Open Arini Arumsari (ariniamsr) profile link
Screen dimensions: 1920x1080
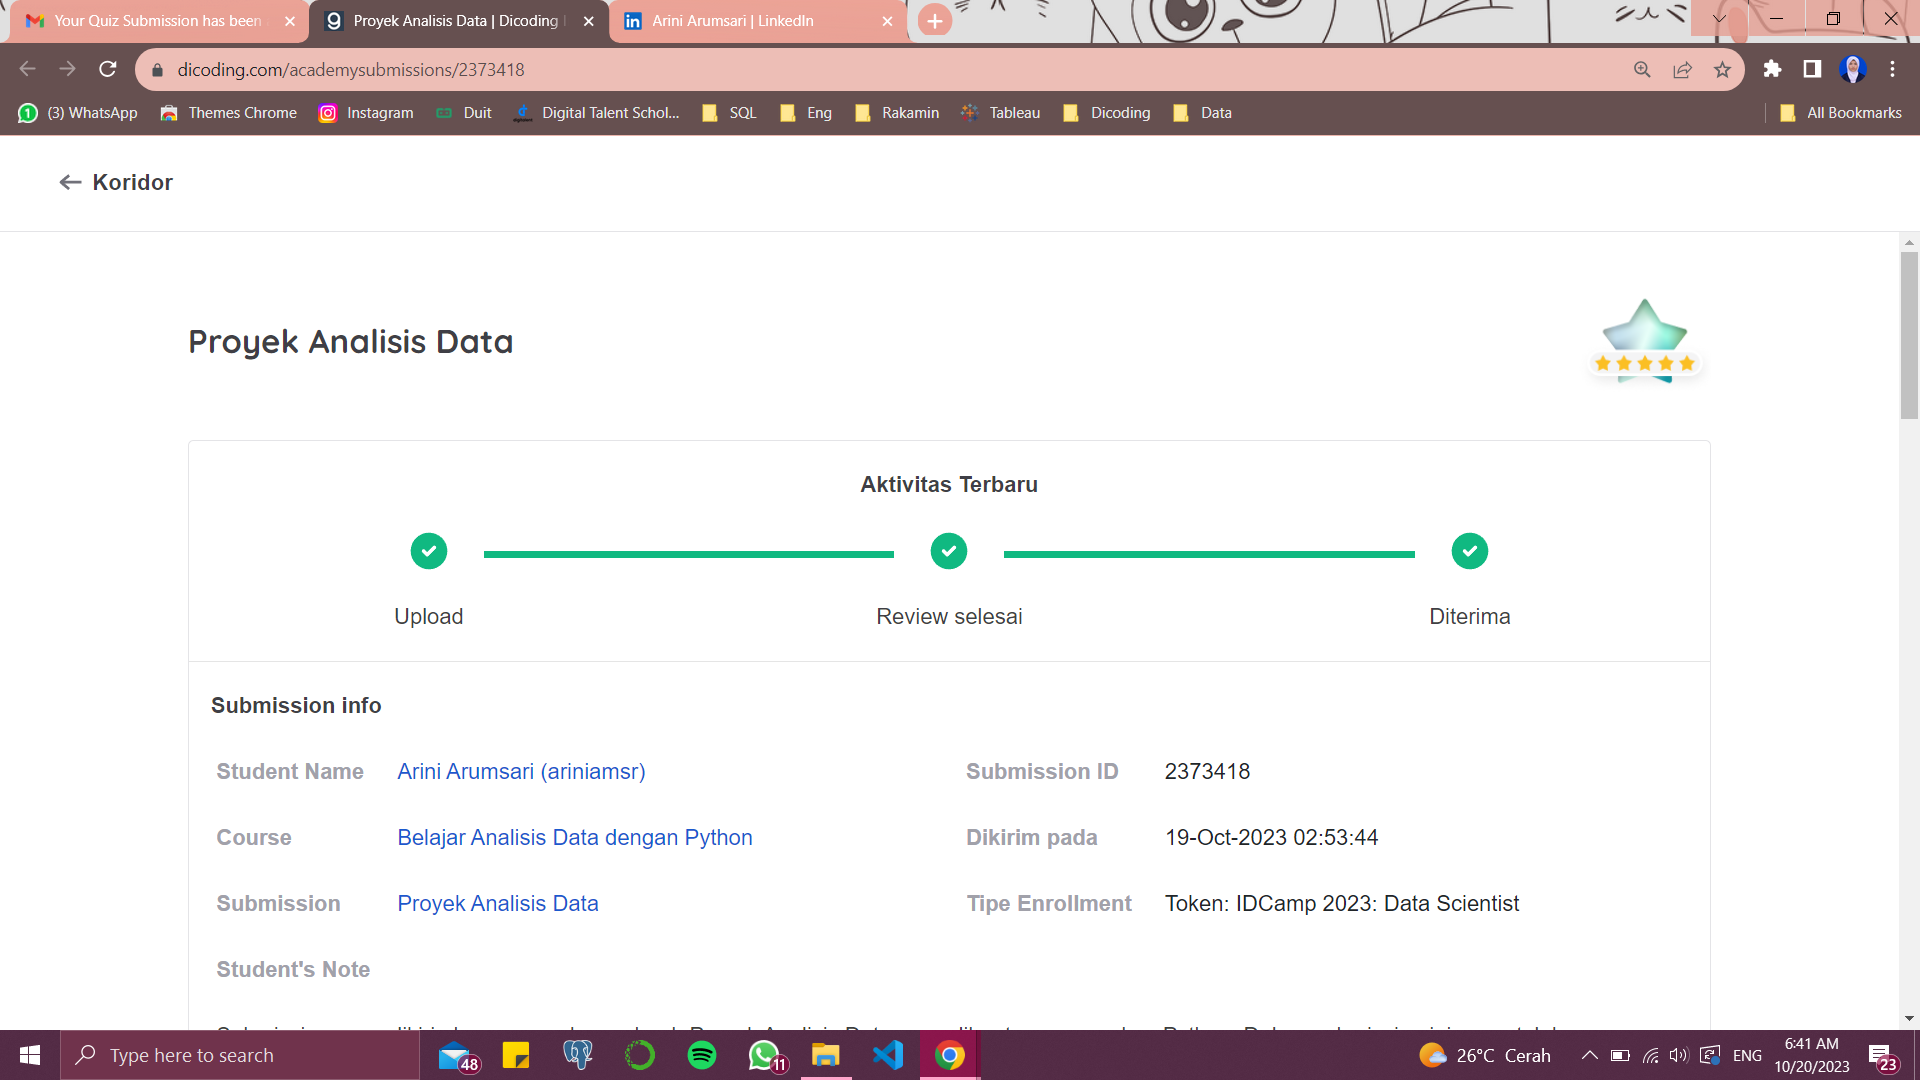click(521, 771)
